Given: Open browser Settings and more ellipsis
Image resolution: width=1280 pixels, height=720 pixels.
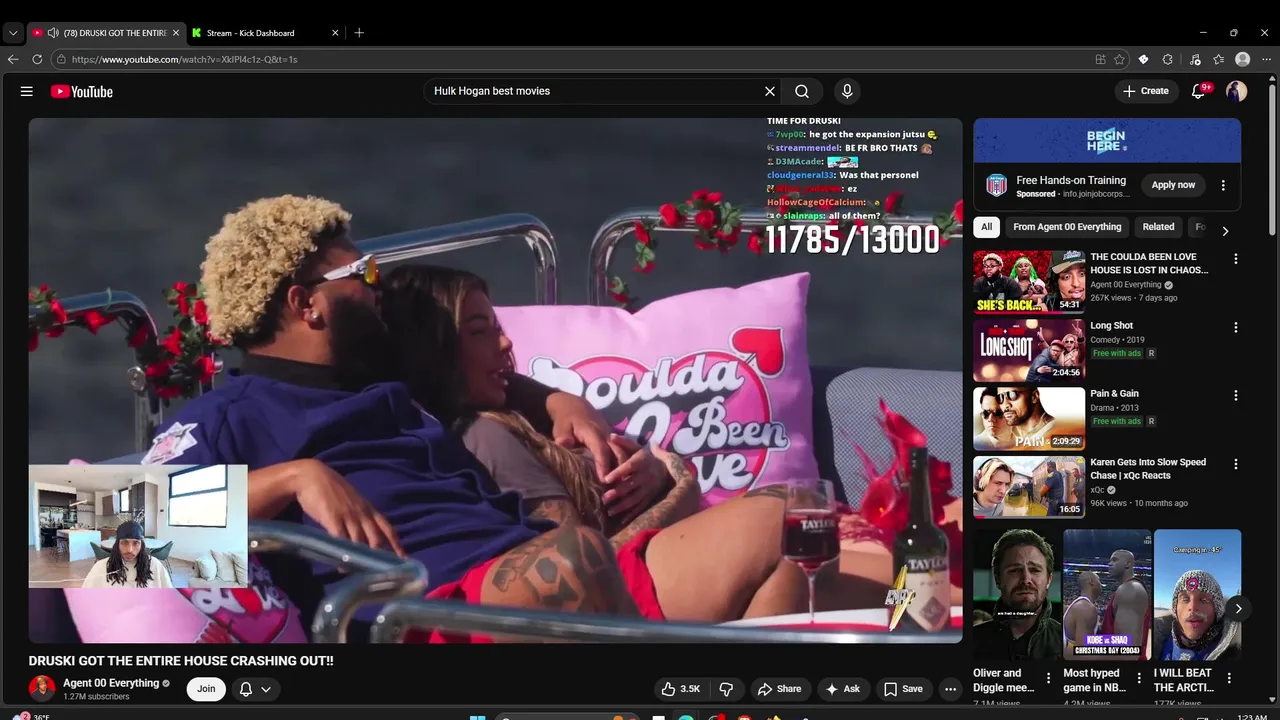Looking at the screenshot, I should (1267, 59).
